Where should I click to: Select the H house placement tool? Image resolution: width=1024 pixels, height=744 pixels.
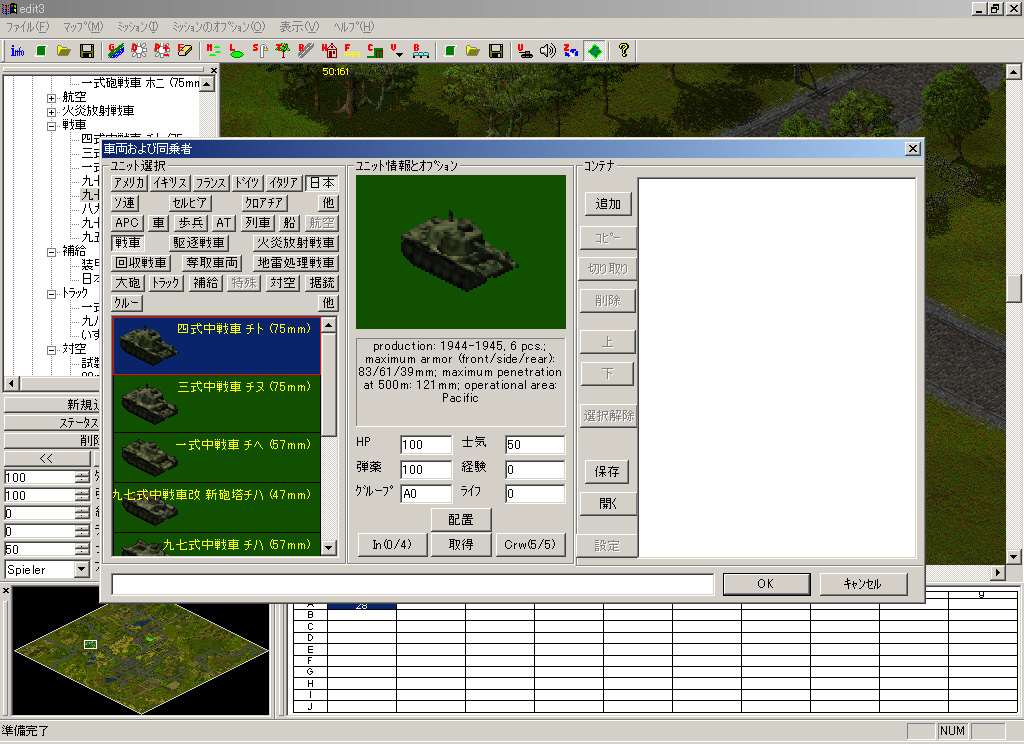(328, 51)
